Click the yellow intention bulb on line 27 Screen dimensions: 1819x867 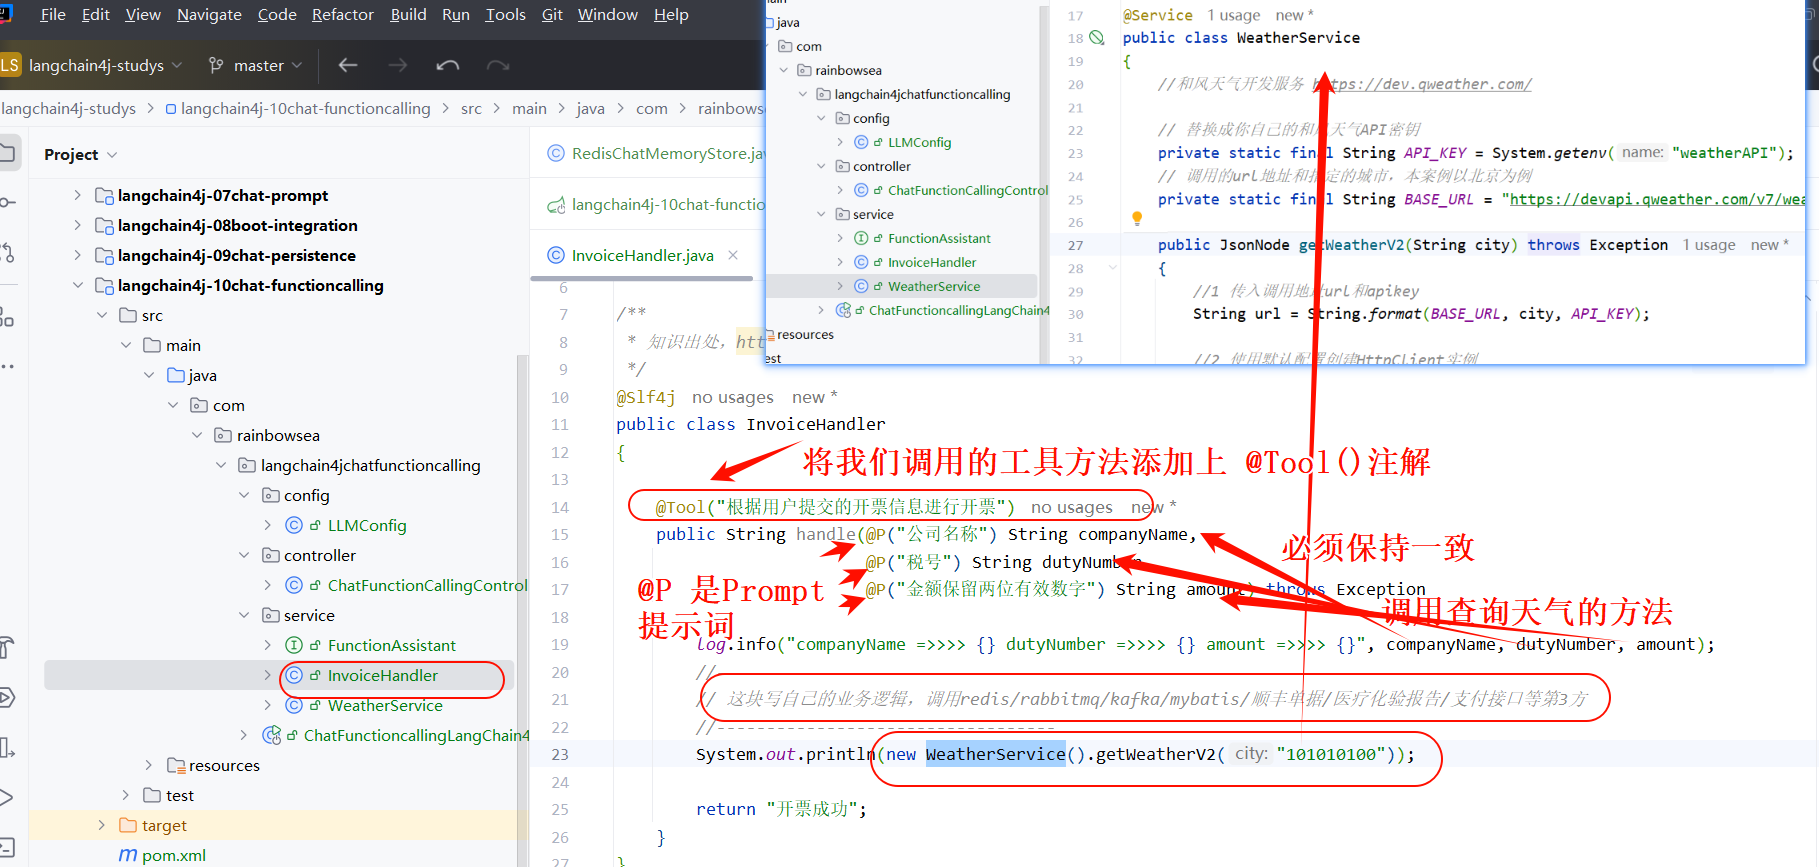(1136, 218)
